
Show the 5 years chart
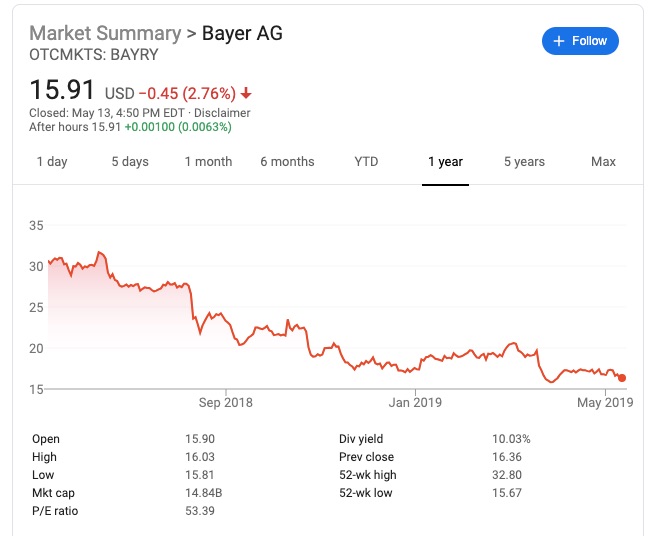coord(524,162)
